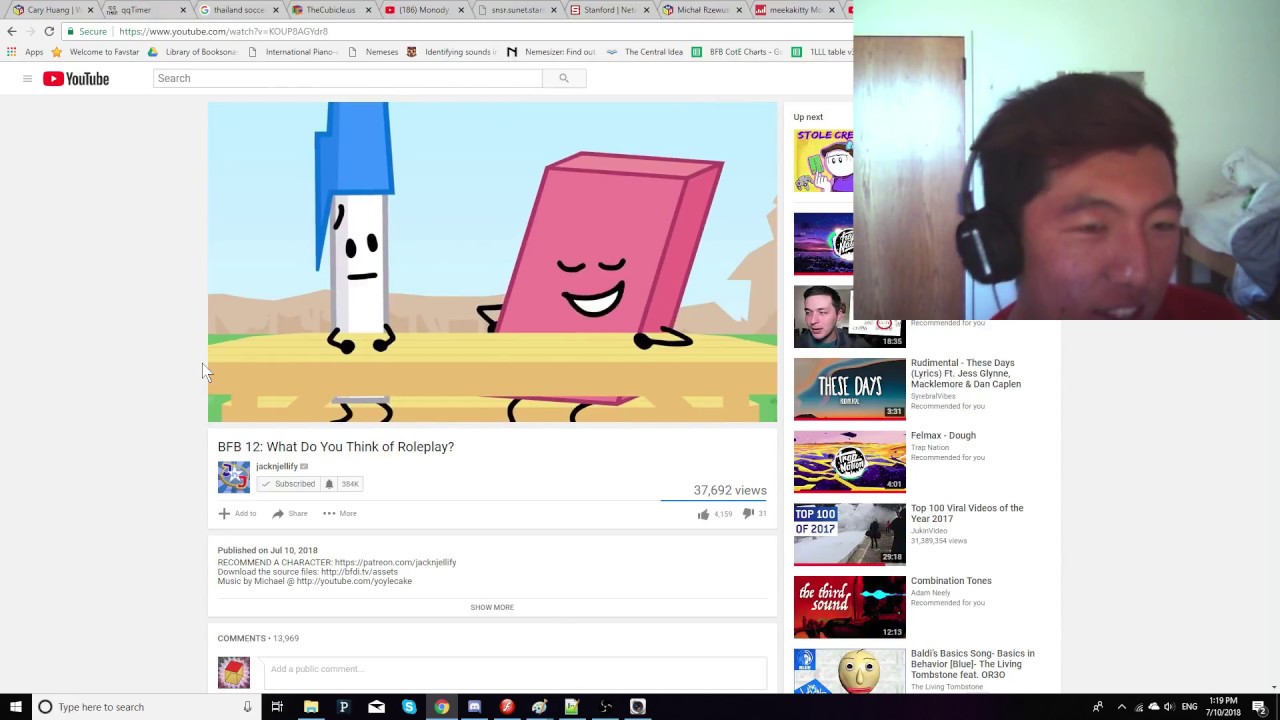Viewport: 1280px width, 720px height.
Task: Click the BFB 12 video player
Action: (492, 262)
